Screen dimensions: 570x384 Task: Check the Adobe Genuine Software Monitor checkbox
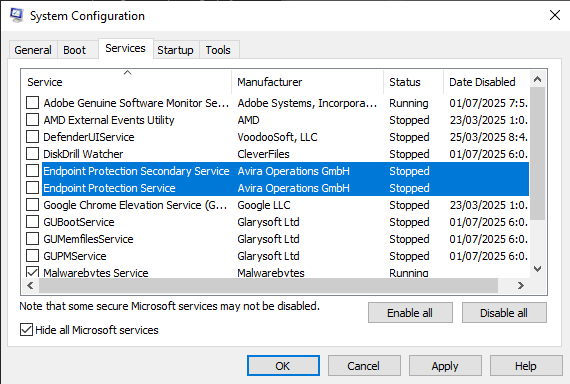point(32,103)
